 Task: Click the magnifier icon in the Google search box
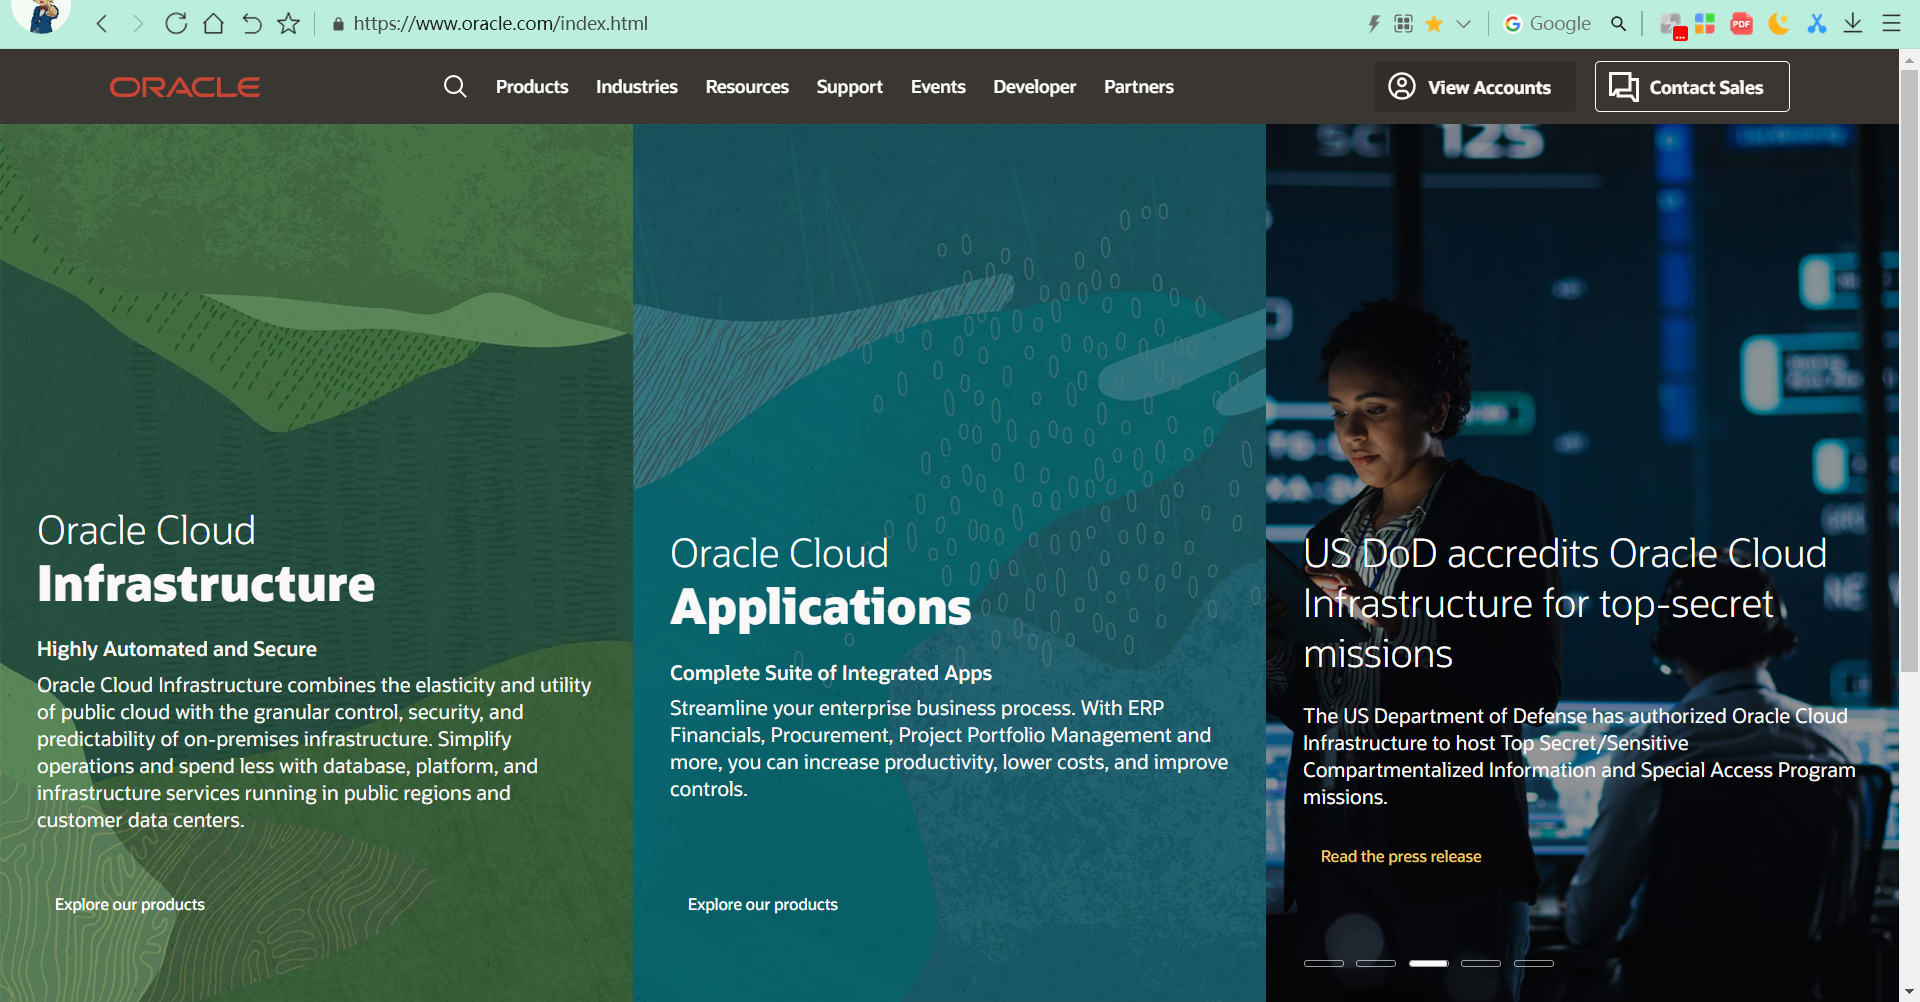click(1618, 23)
